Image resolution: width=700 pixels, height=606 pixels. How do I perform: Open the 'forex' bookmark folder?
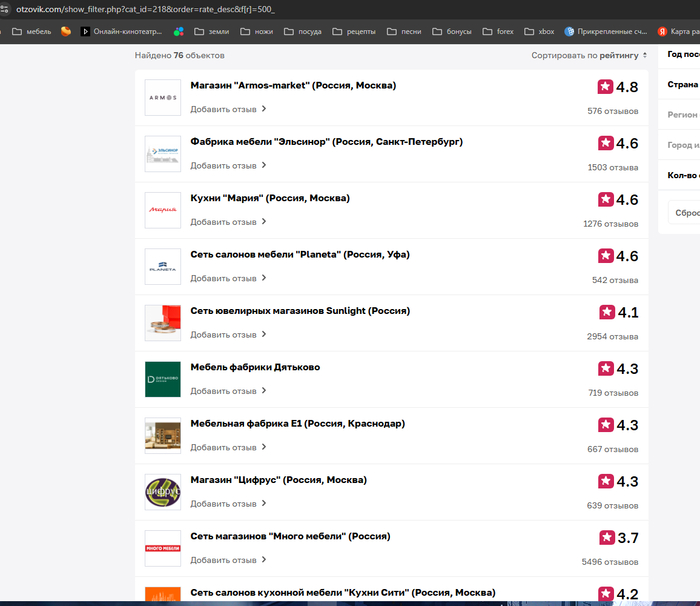[x=498, y=31]
